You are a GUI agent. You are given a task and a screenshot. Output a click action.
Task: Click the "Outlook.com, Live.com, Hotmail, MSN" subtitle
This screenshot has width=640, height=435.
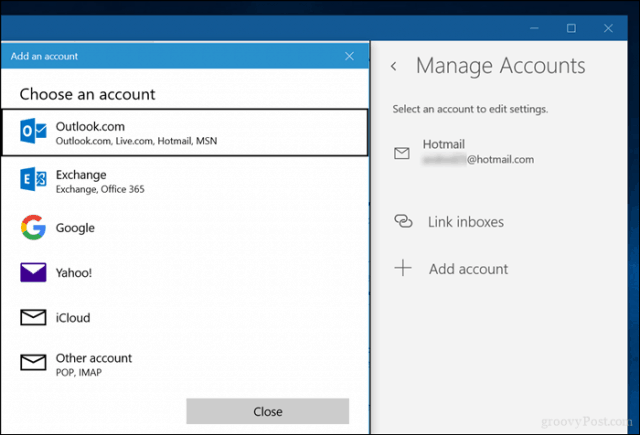[136, 141]
